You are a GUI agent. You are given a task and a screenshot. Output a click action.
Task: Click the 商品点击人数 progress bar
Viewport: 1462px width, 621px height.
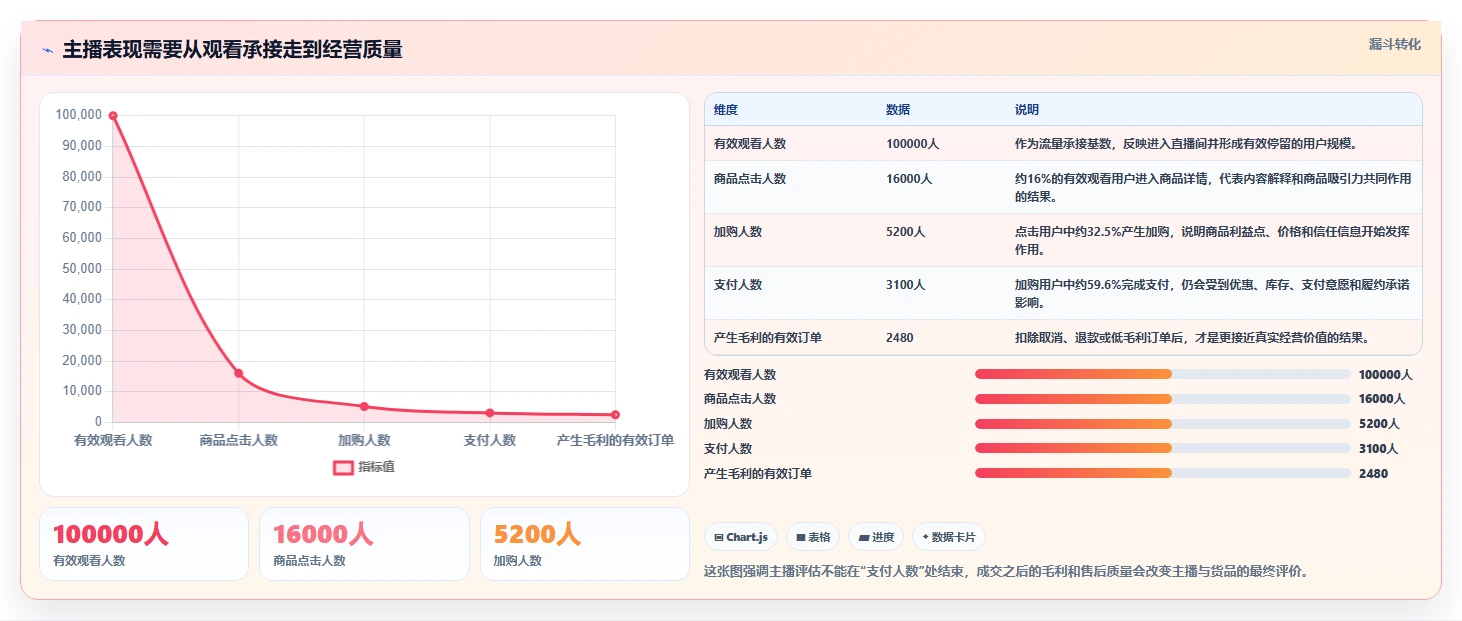tap(1163, 399)
